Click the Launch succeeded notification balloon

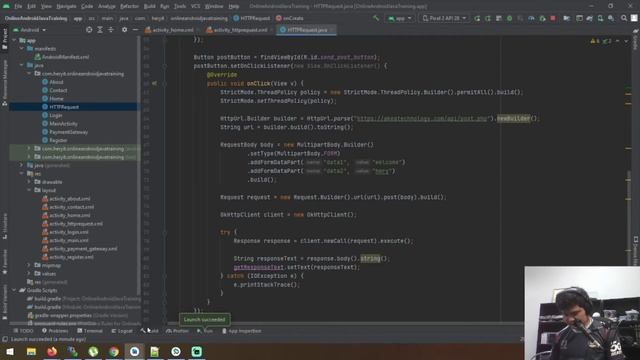pos(204,319)
